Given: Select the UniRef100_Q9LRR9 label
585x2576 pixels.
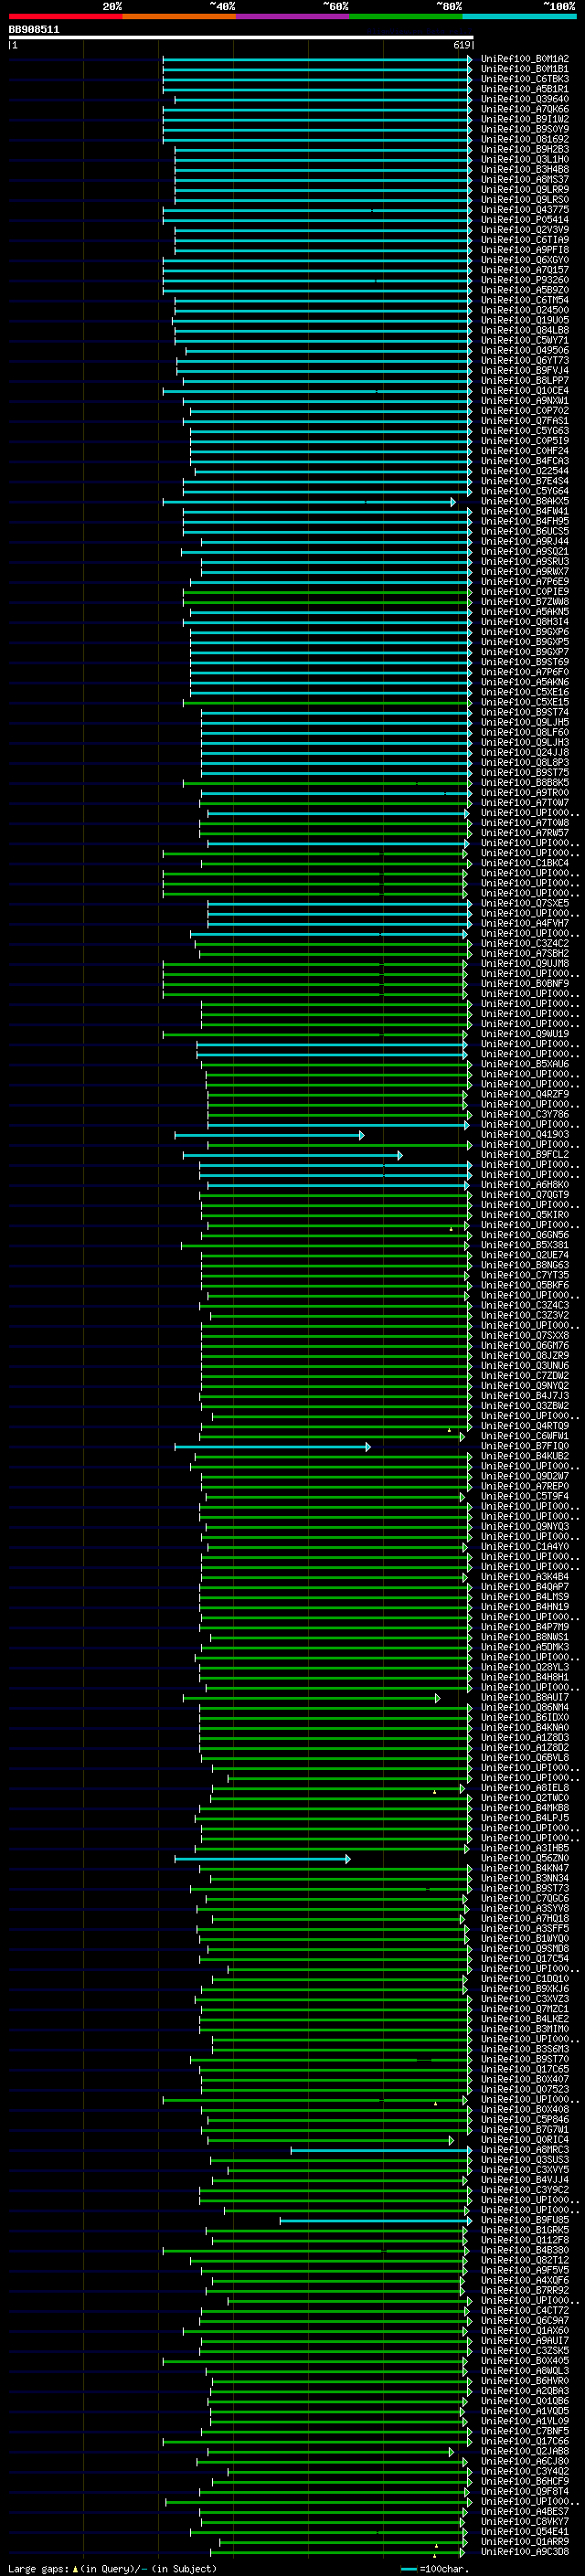Looking at the screenshot, I should pos(525,190).
